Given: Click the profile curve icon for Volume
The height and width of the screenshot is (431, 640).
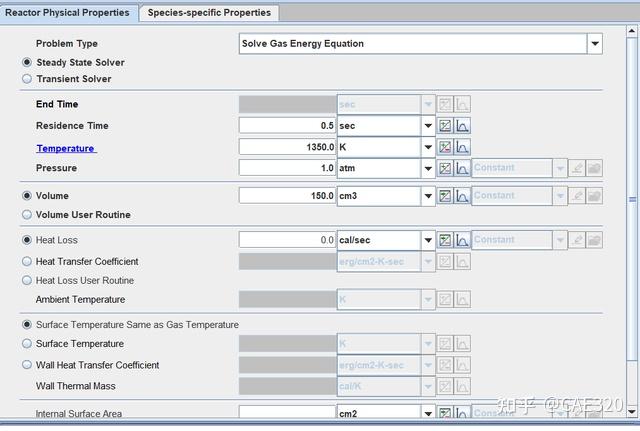Looking at the screenshot, I should pos(463,195).
